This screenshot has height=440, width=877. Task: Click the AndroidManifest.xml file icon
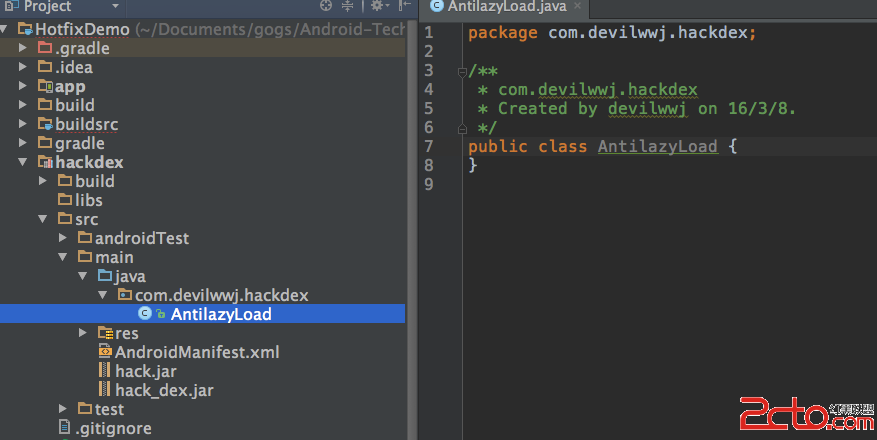click(x=105, y=351)
